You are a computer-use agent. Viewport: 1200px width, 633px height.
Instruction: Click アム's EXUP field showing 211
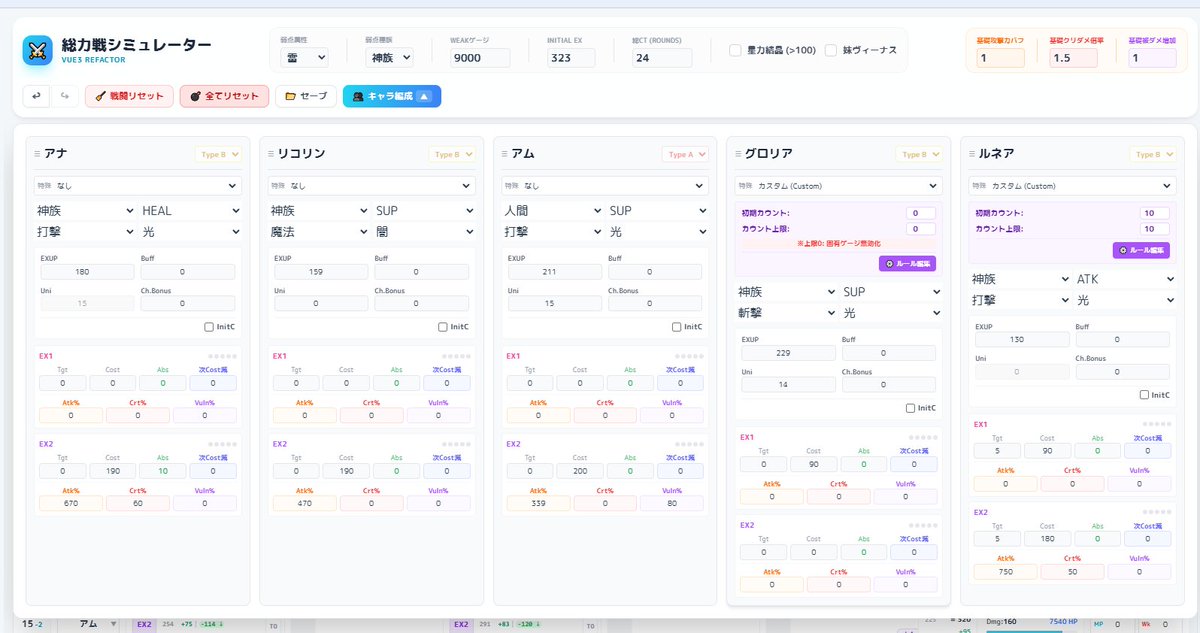pyautogui.click(x=555, y=272)
